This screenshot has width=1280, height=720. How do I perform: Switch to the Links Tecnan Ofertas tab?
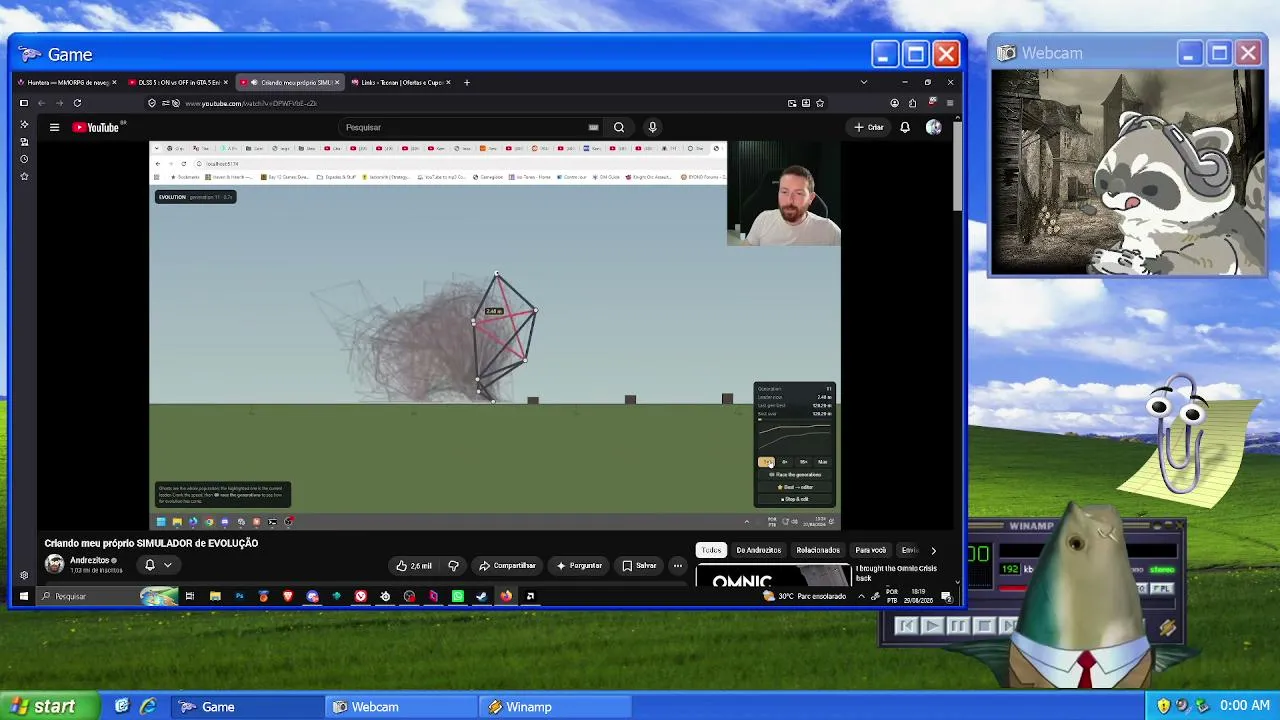tap(401, 82)
